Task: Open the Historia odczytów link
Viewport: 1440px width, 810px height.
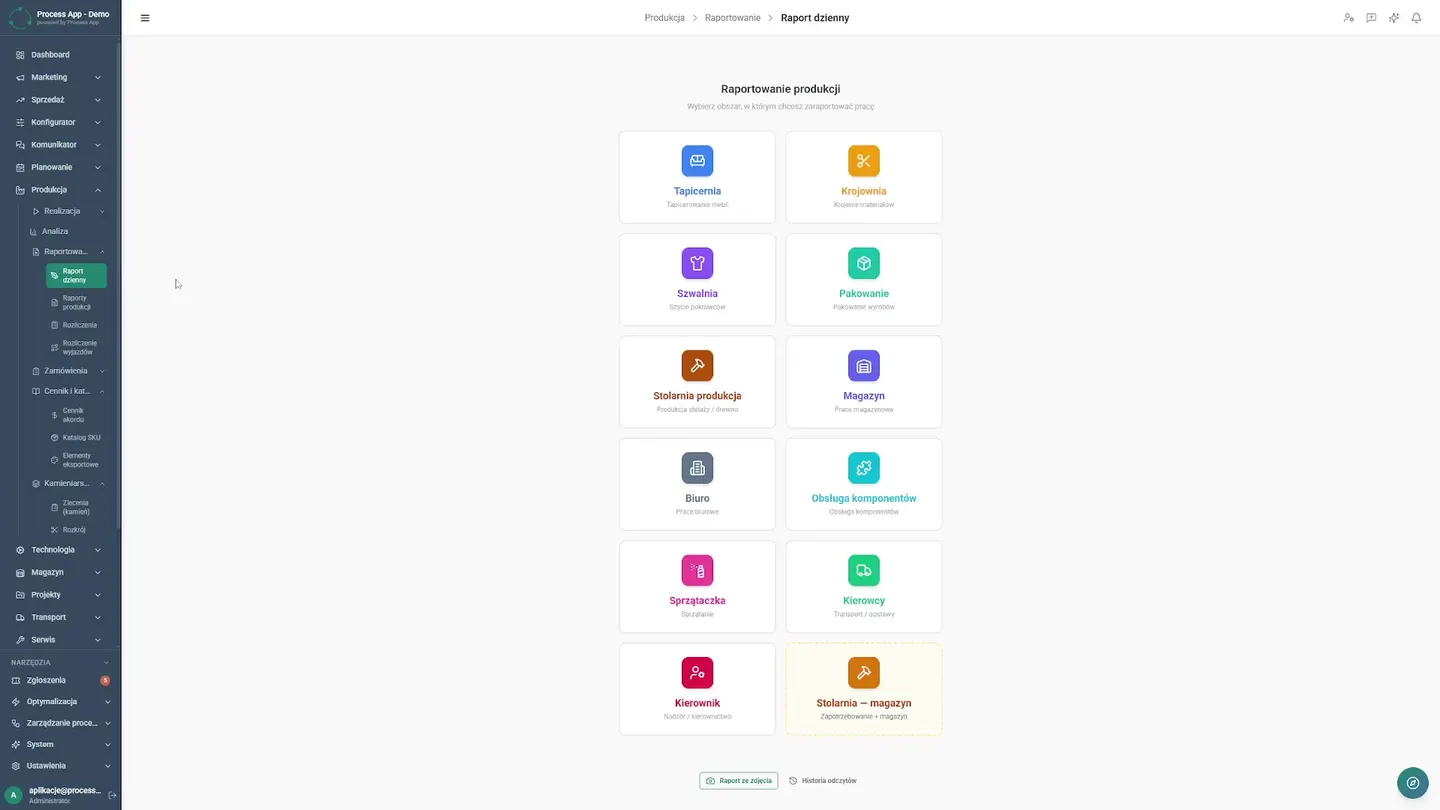Action: (823, 781)
